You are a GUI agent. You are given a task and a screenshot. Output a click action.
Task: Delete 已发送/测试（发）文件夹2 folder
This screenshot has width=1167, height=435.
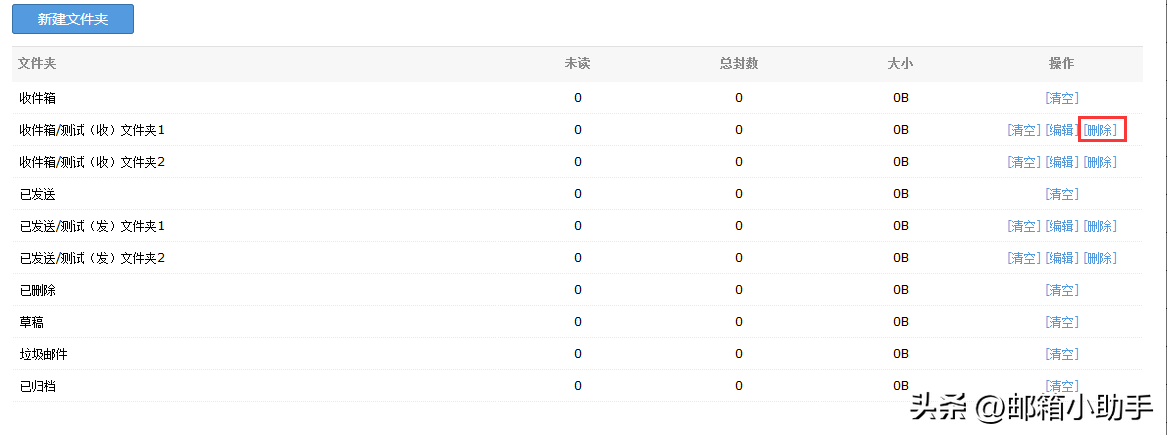pos(1100,258)
